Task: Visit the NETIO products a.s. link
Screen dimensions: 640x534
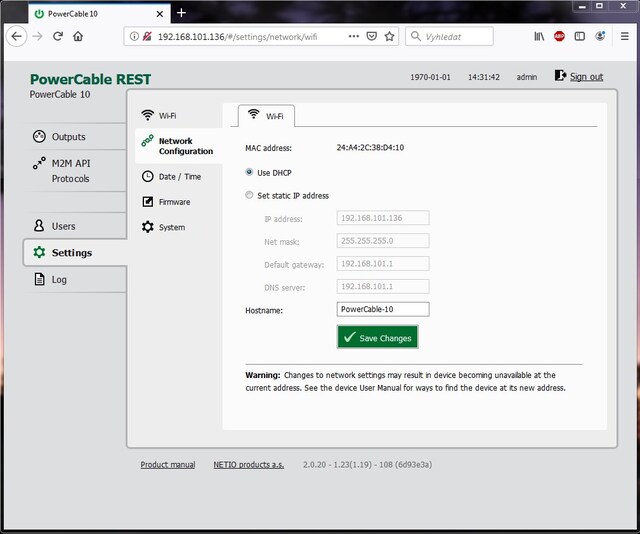Action: pos(249,465)
